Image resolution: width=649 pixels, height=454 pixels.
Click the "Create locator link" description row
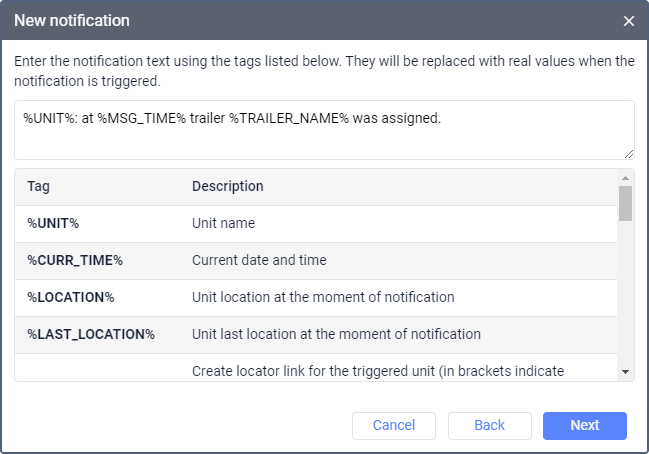click(378, 371)
